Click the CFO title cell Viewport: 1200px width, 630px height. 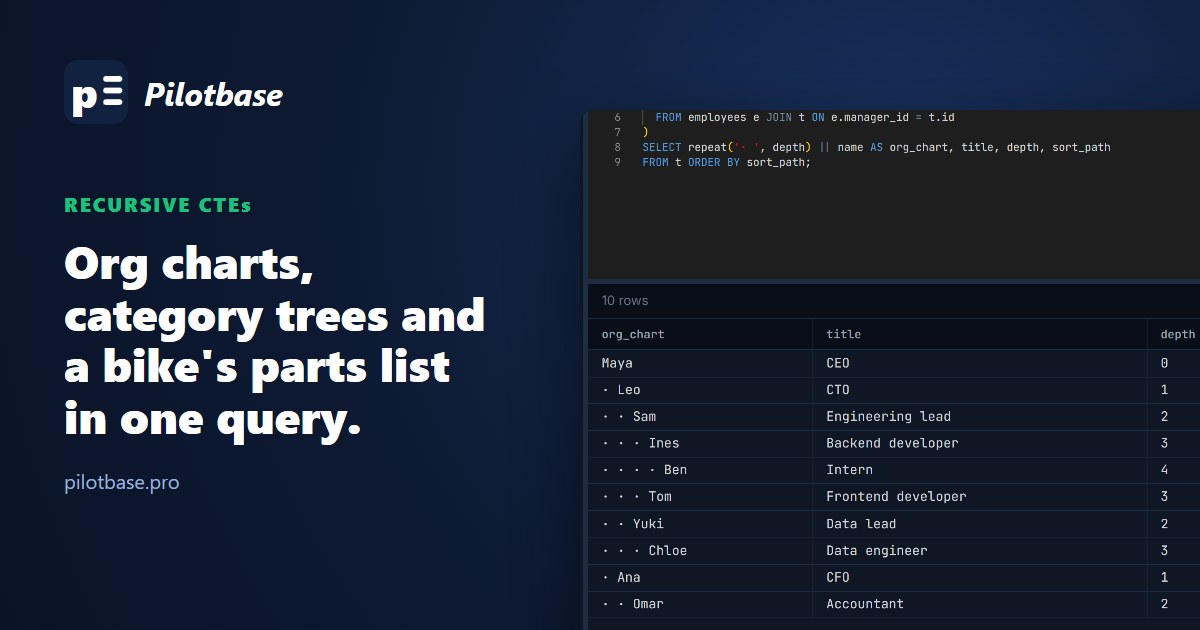pos(980,577)
